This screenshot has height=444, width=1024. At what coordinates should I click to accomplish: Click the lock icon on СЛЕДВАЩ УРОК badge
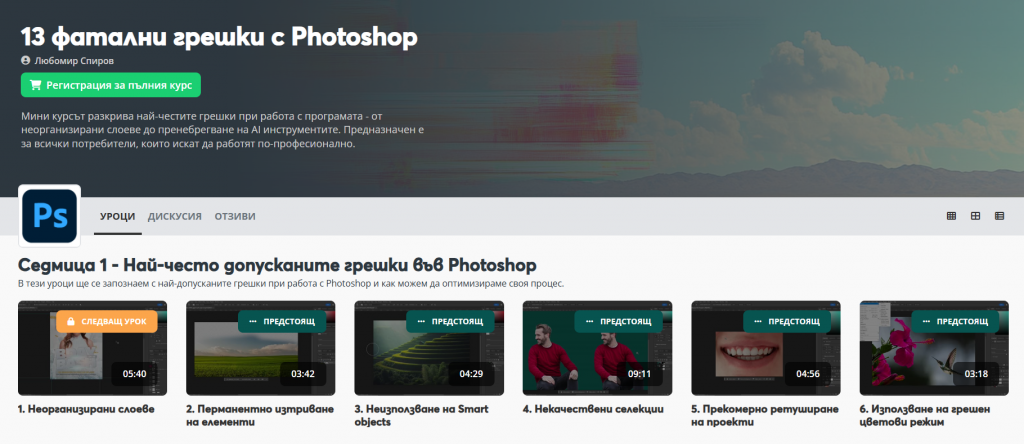pyautogui.click(x=71, y=322)
